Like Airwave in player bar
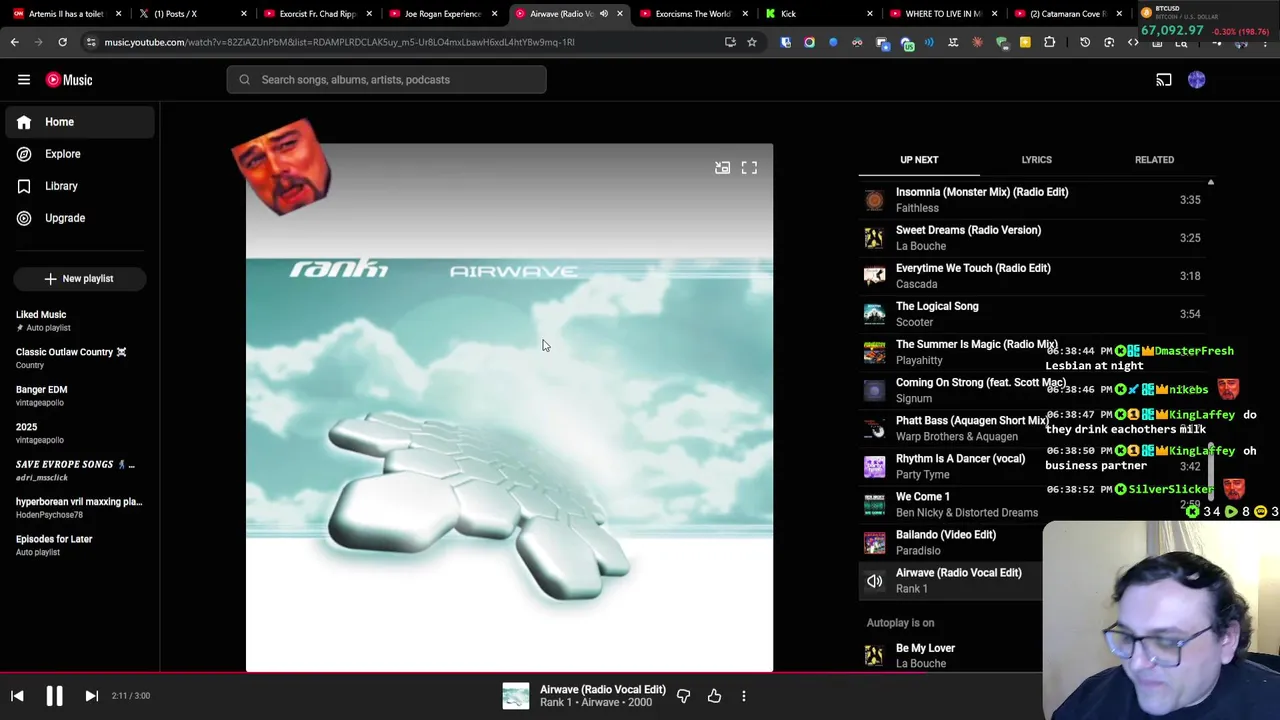The height and width of the screenshot is (720, 1280). [x=714, y=696]
